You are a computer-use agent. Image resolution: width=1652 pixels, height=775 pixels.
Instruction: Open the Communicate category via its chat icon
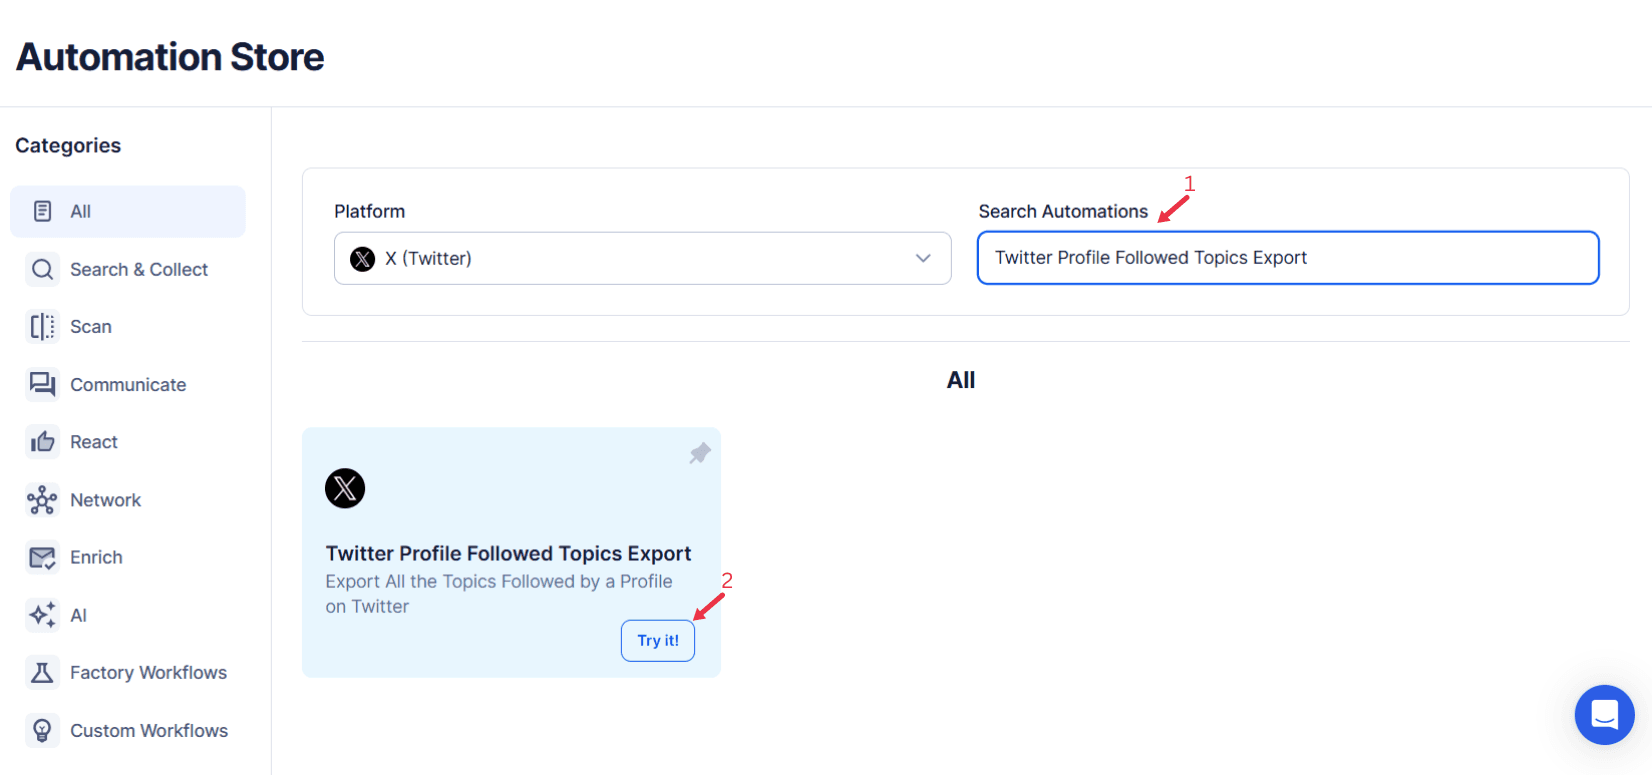[x=42, y=384]
